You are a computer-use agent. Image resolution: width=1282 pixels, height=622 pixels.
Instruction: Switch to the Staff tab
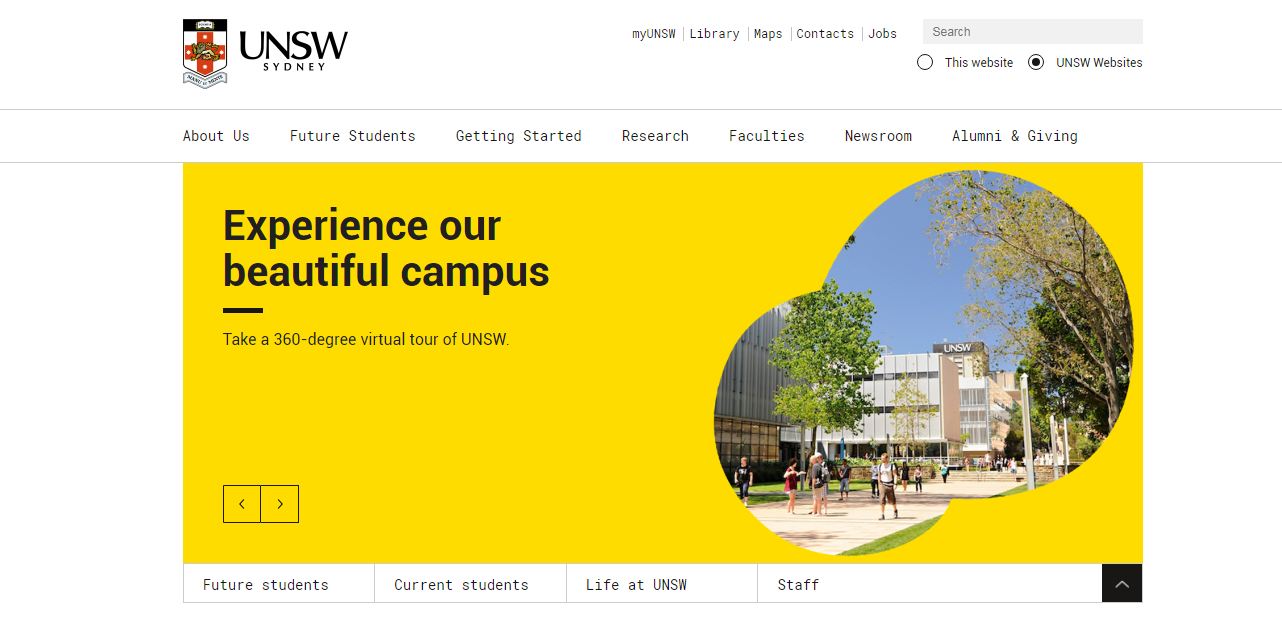(x=798, y=584)
